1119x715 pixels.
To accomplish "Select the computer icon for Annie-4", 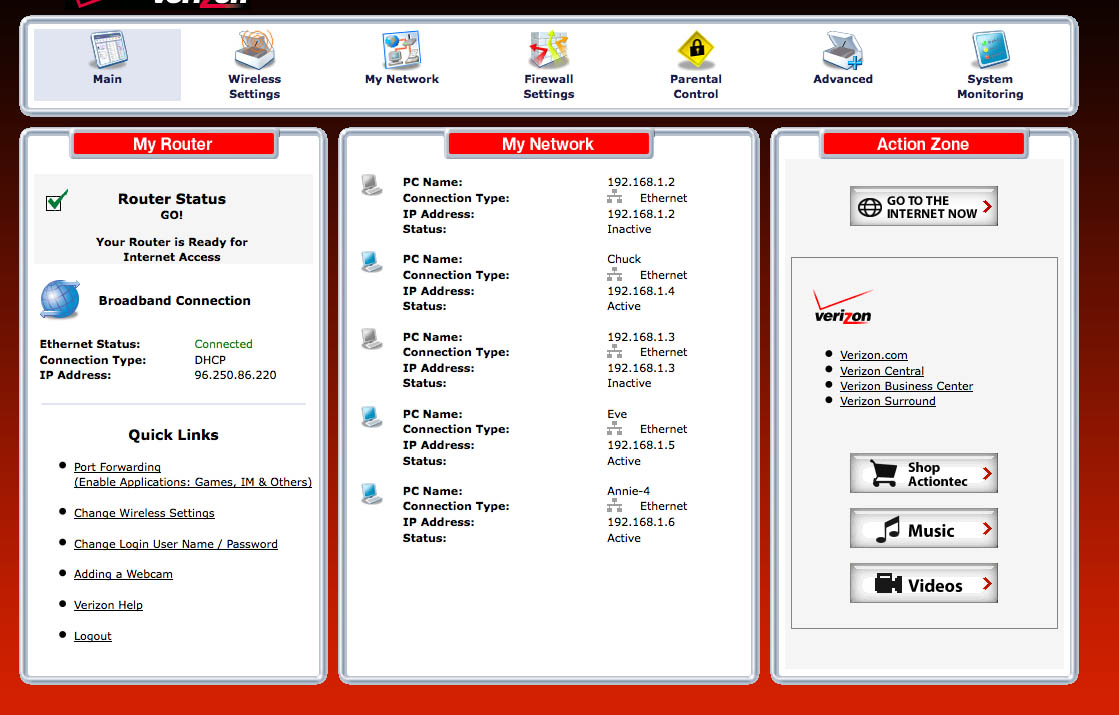I will point(371,493).
